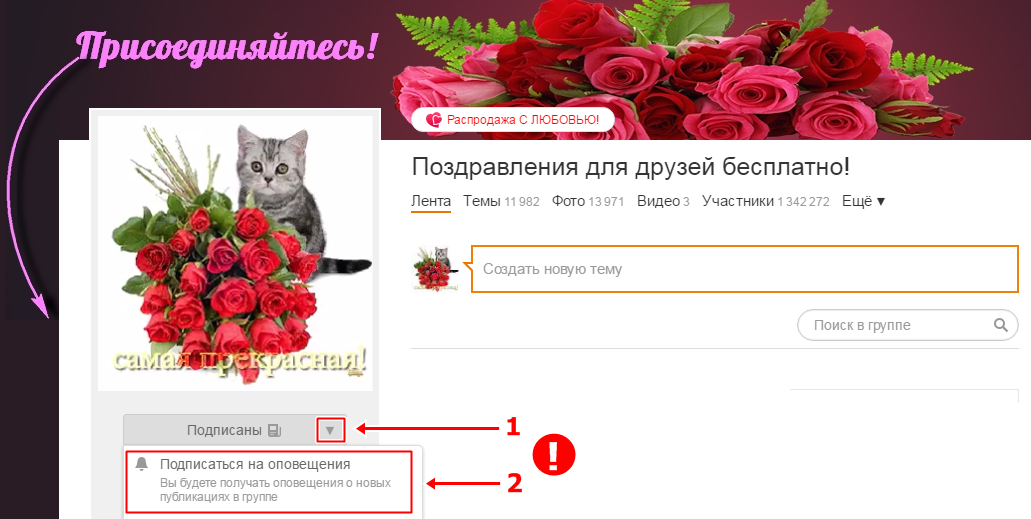This screenshot has height=519, width=1031.
Task: View the Участники members tab
Action: tap(765, 201)
